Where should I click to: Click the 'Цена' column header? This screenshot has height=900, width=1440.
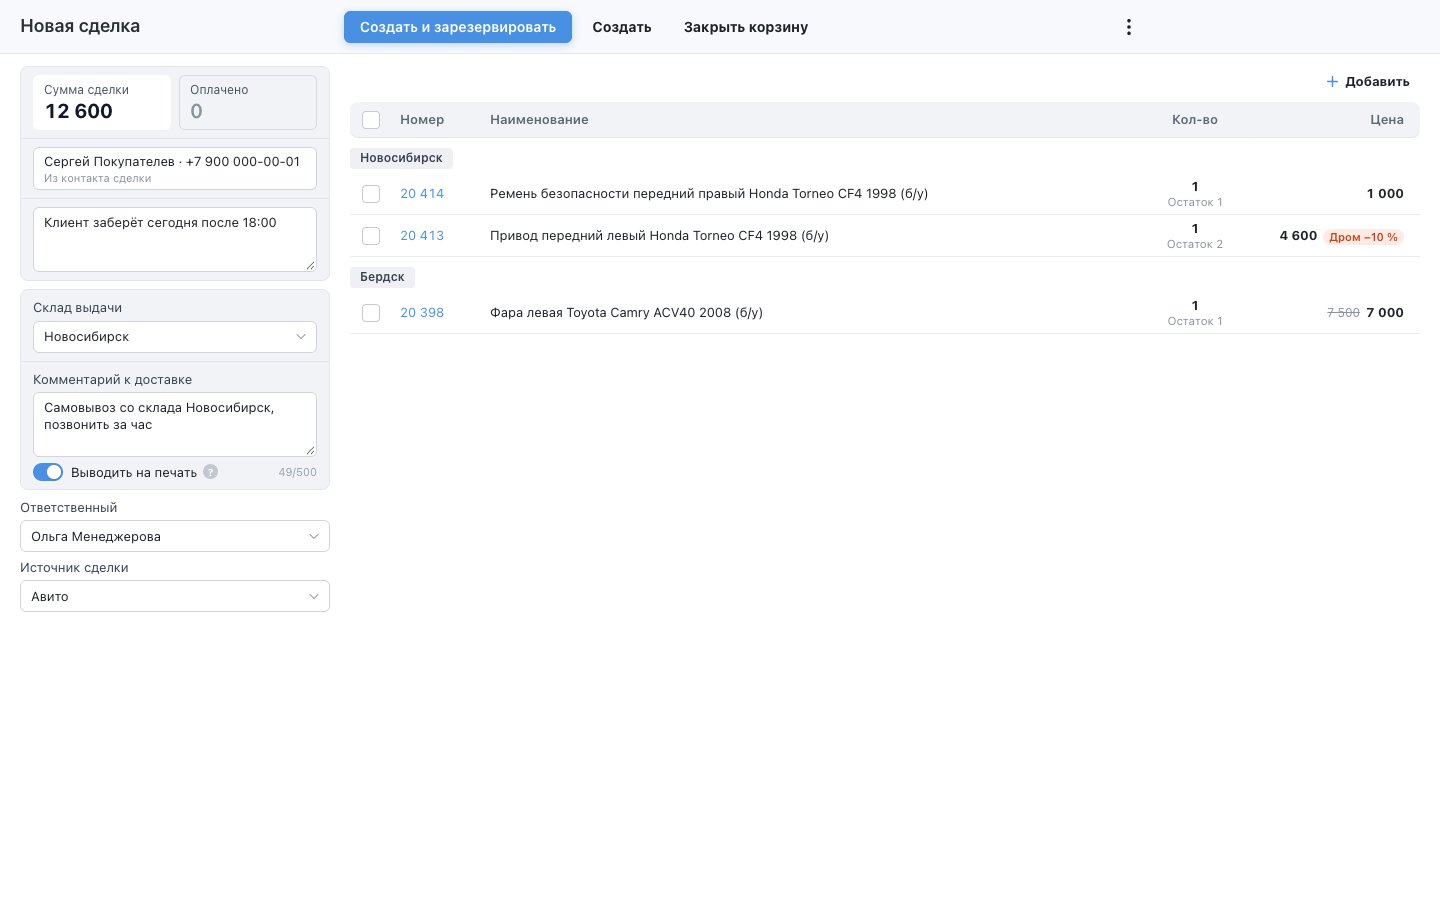[x=1387, y=120]
